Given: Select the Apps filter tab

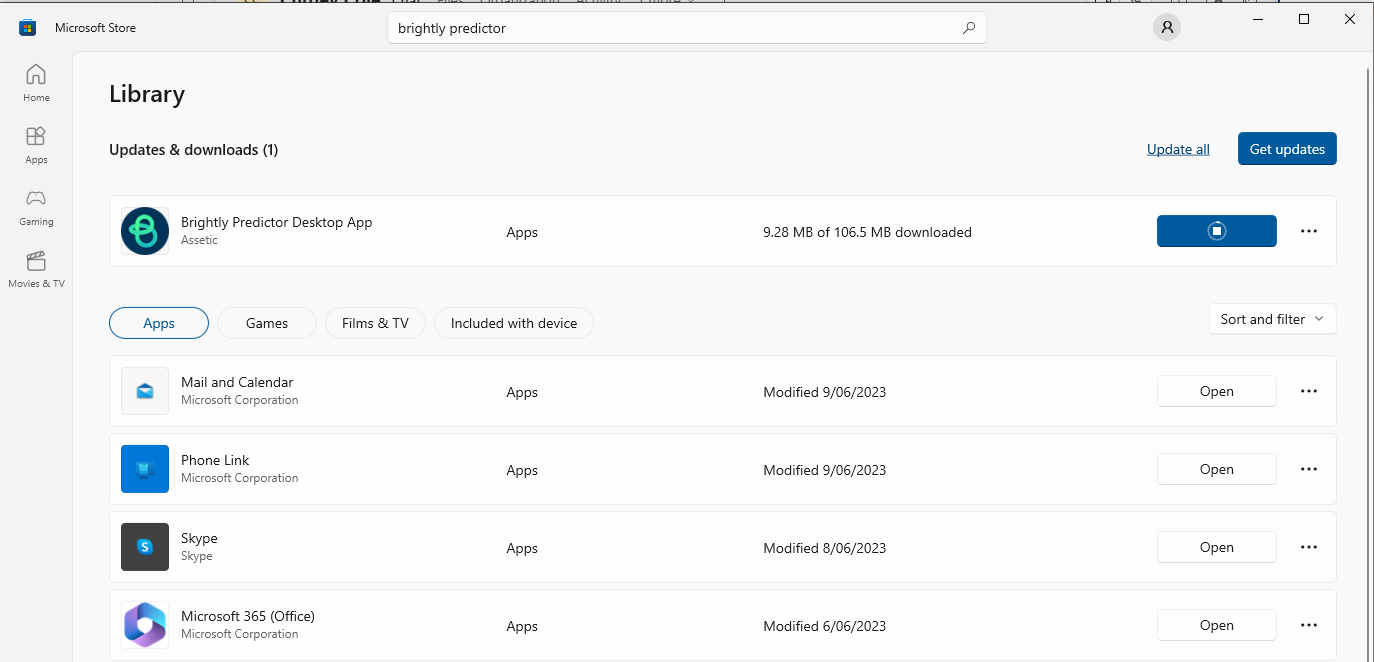Looking at the screenshot, I should pyautogui.click(x=159, y=323).
